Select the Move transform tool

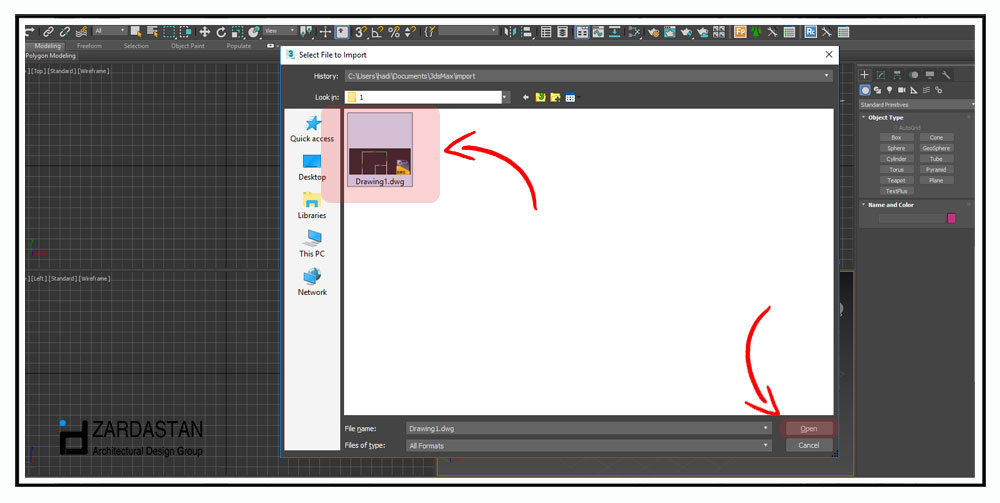[204, 32]
